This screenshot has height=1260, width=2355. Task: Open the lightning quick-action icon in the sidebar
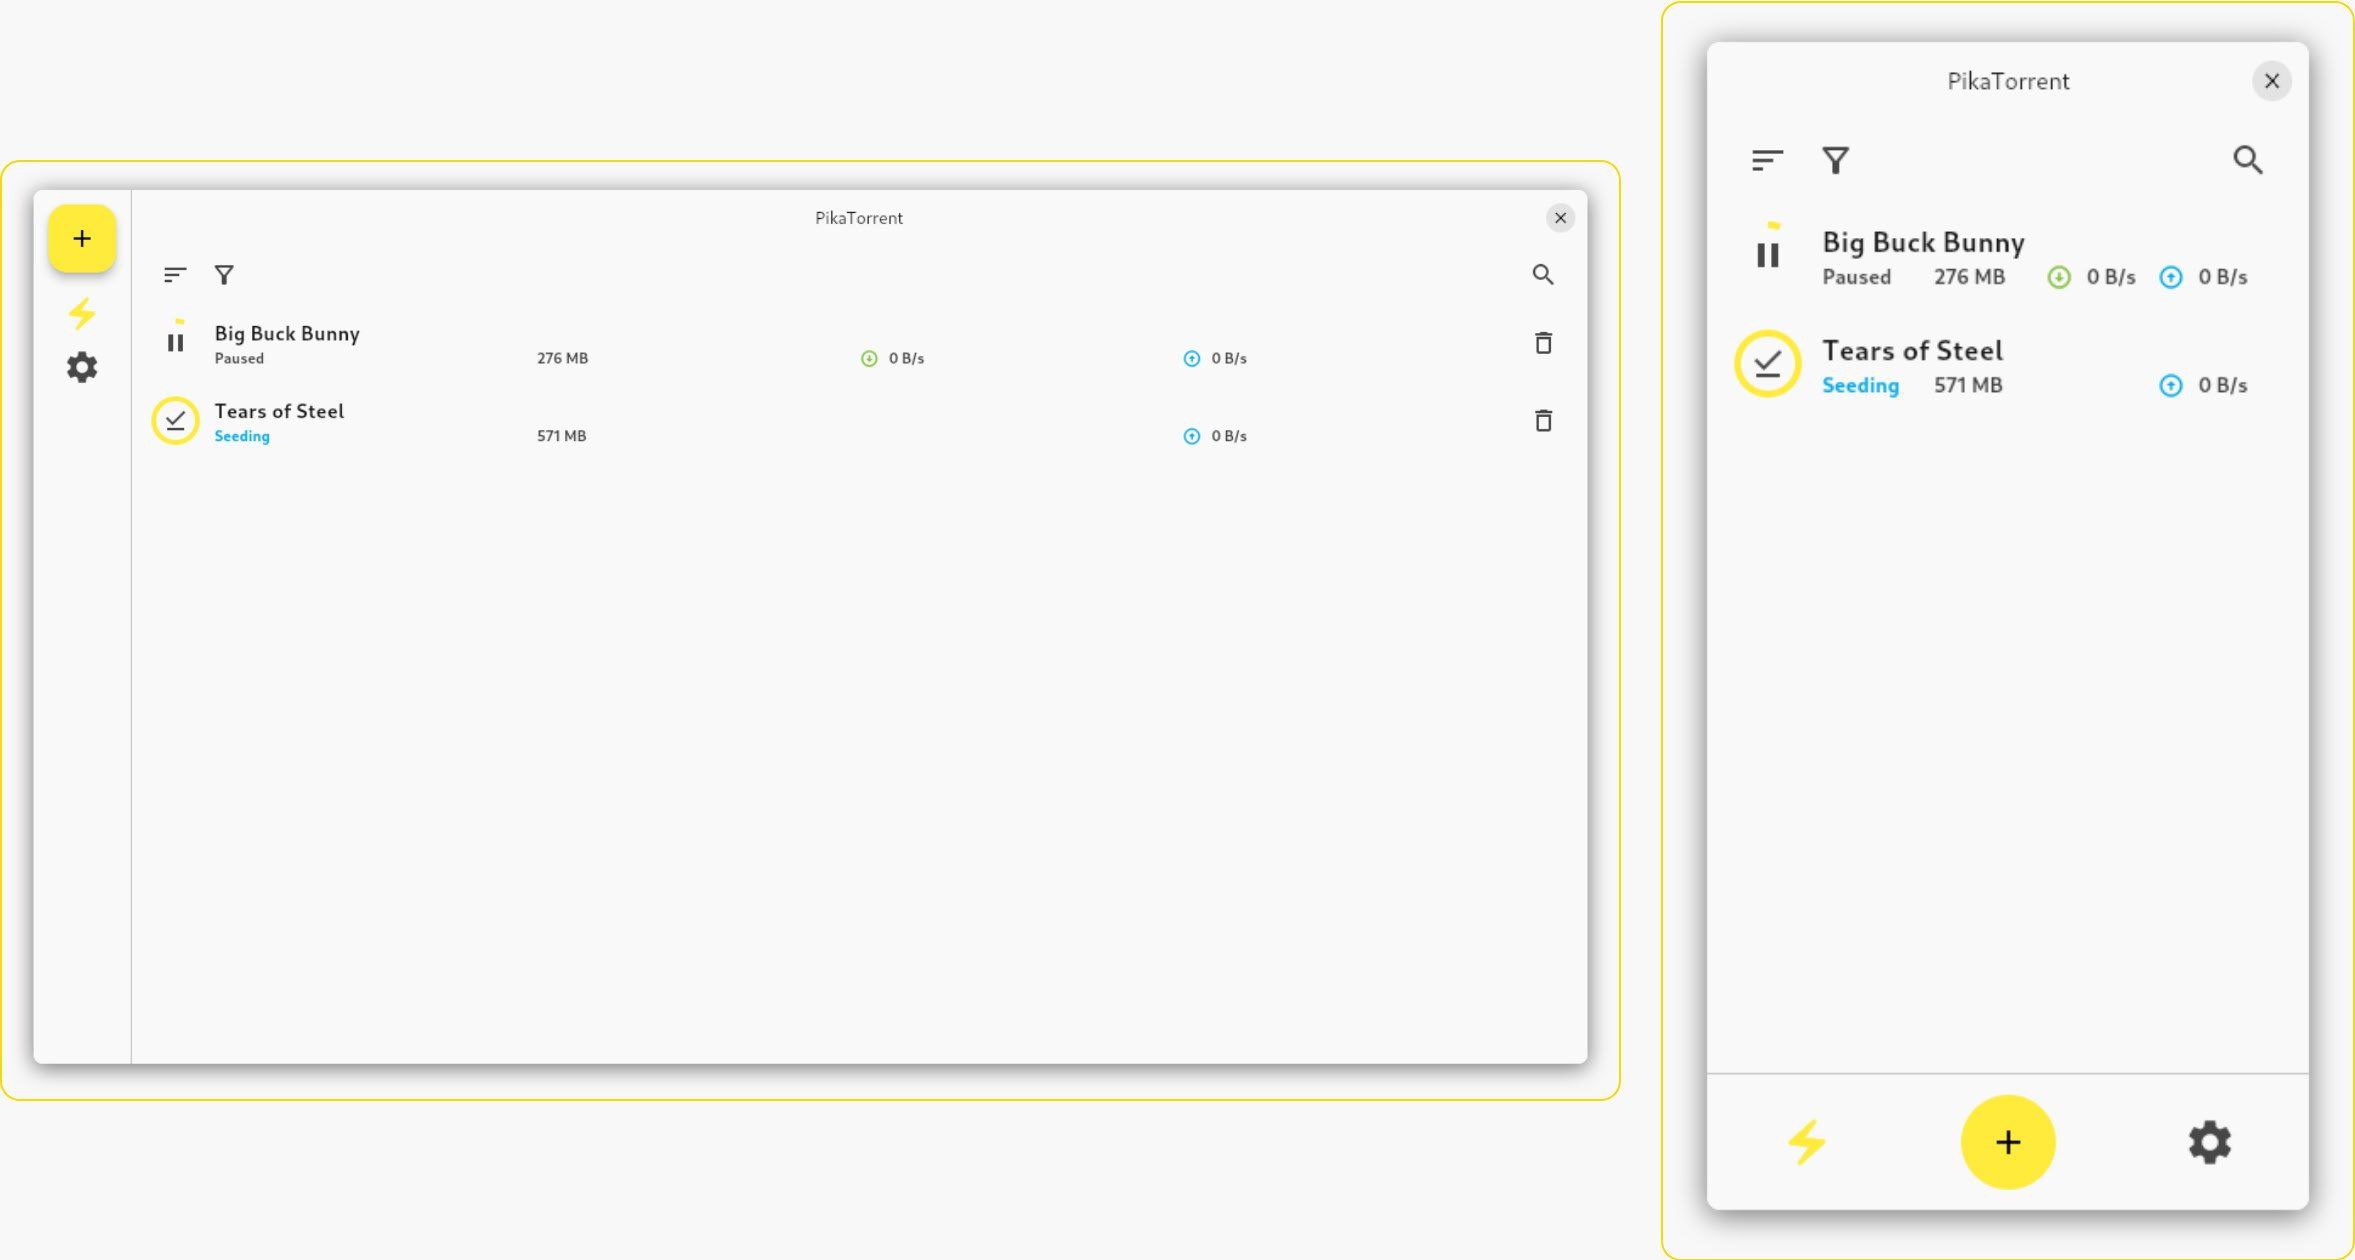[x=82, y=313]
